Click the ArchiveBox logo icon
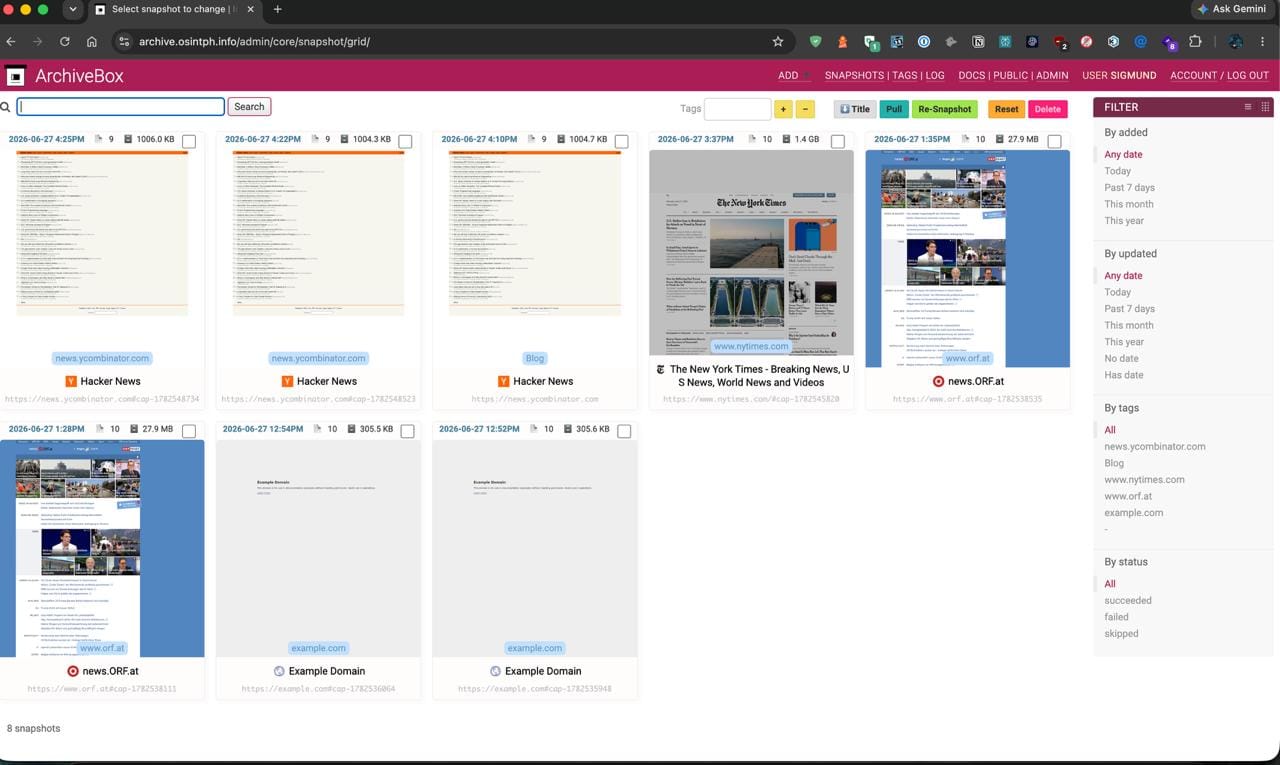 pos(15,76)
